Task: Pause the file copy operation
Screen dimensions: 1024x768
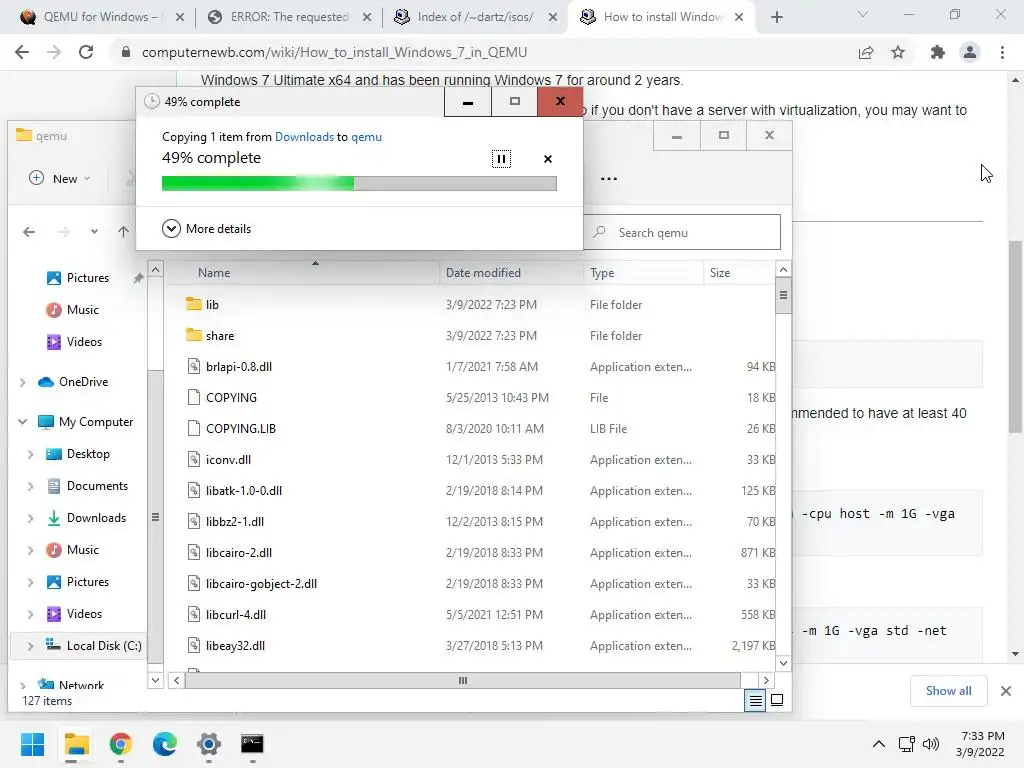Action: (501, 159)
